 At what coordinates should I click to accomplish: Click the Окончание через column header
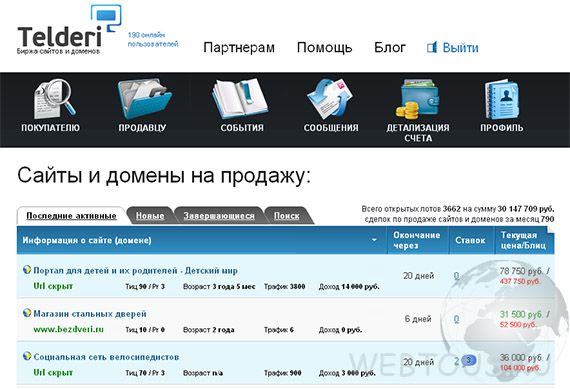pos(417,240)
